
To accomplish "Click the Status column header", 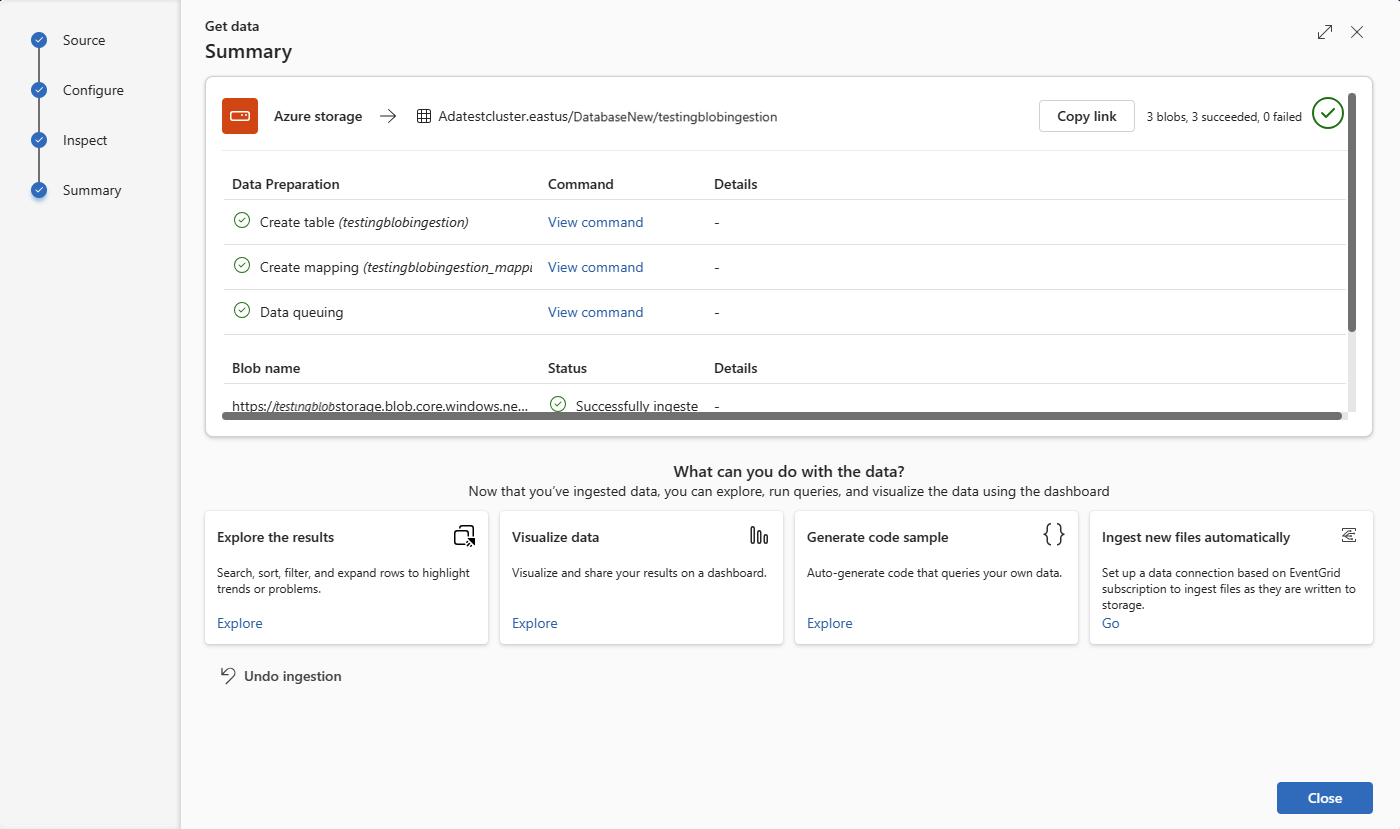I will click(567, 368).
